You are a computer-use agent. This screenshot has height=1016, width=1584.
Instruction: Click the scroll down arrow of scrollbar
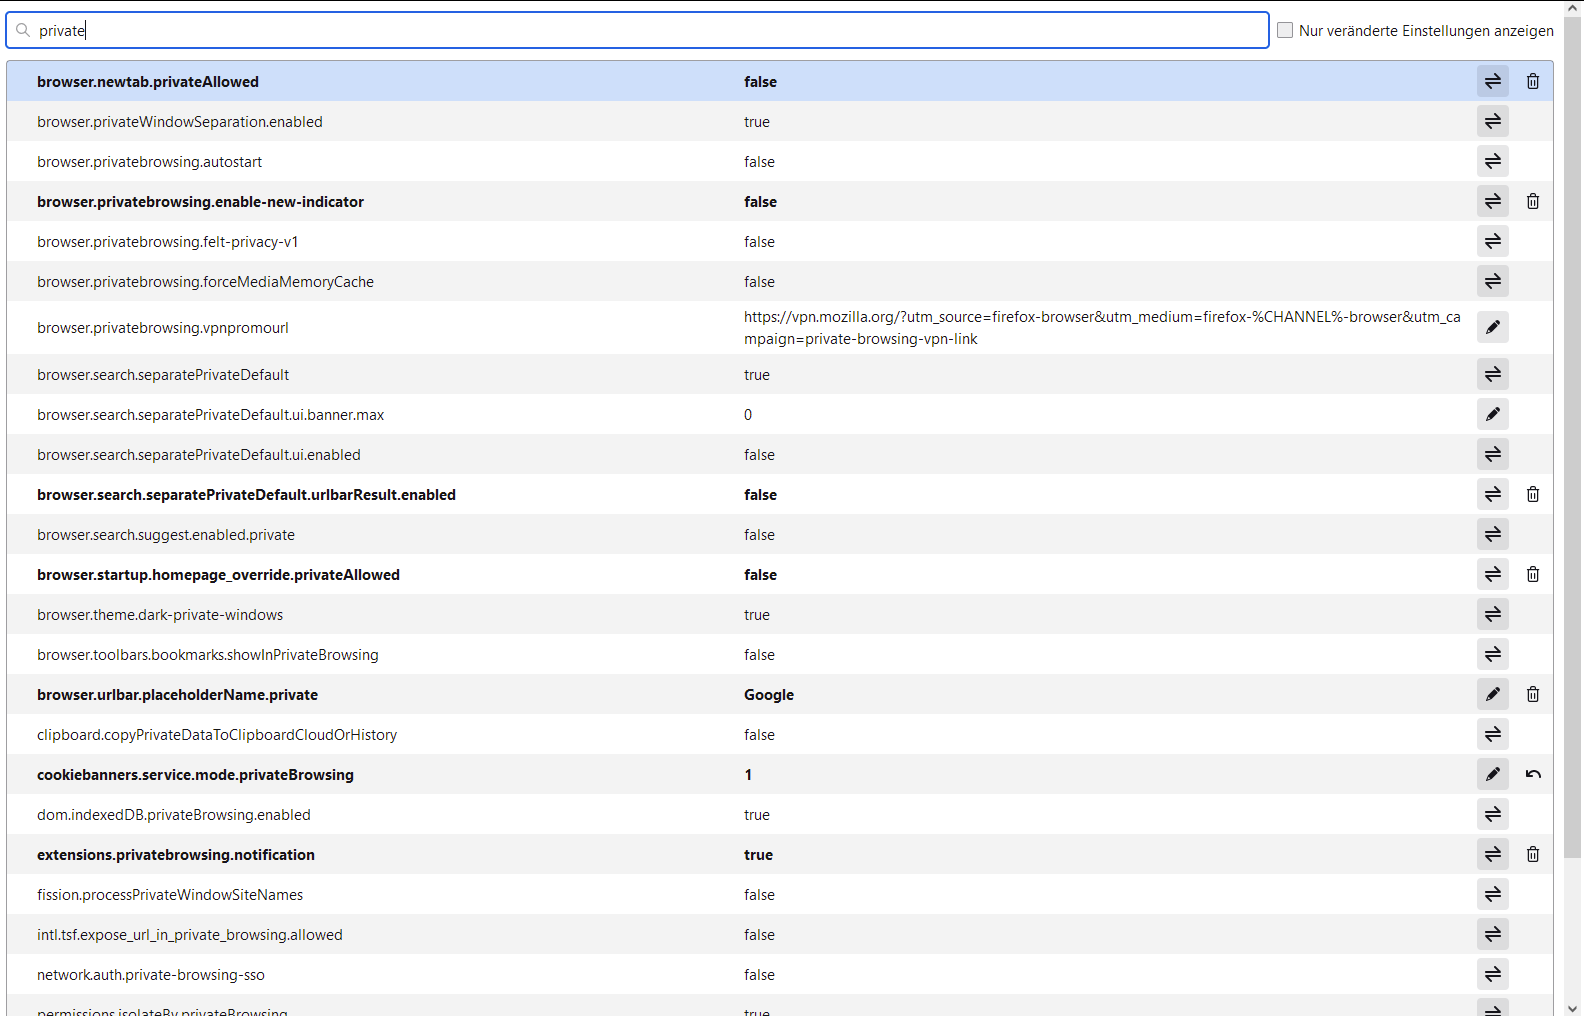[x=1573, y=1008]
